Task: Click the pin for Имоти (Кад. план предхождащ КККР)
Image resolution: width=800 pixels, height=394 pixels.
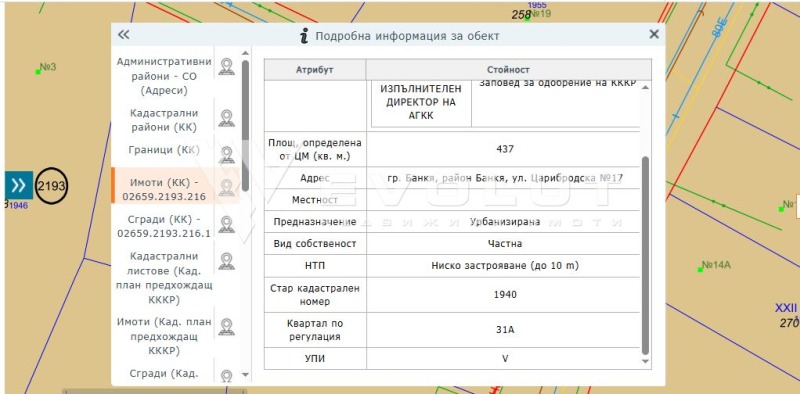Action: tap(227, 327)
